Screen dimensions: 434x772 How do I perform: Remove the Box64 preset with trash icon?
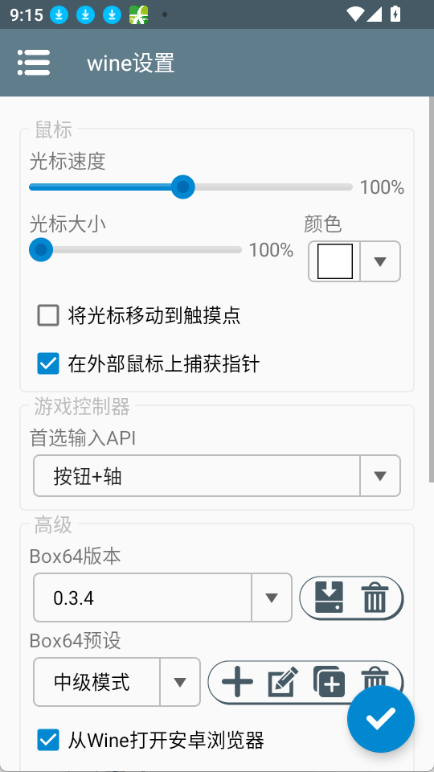[x=375, y=679]
